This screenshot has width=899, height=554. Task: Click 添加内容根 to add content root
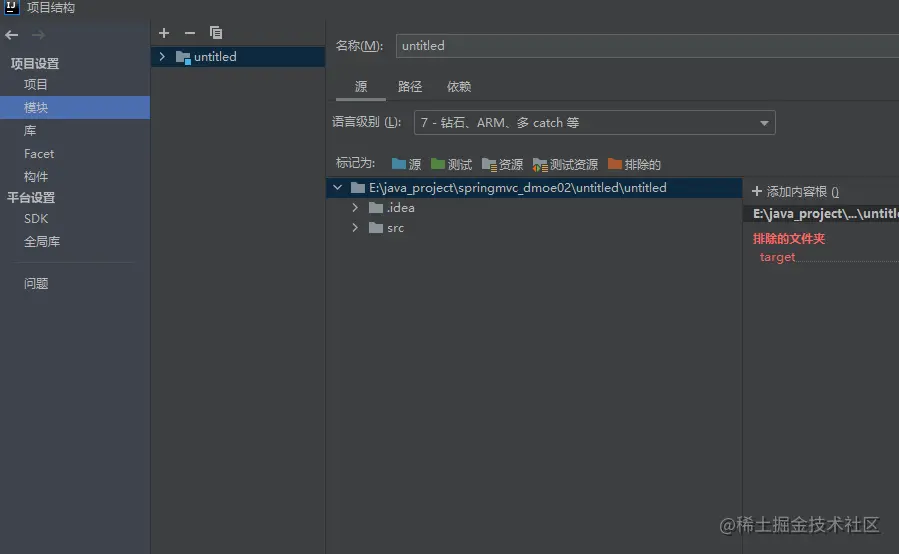[795, 192]
